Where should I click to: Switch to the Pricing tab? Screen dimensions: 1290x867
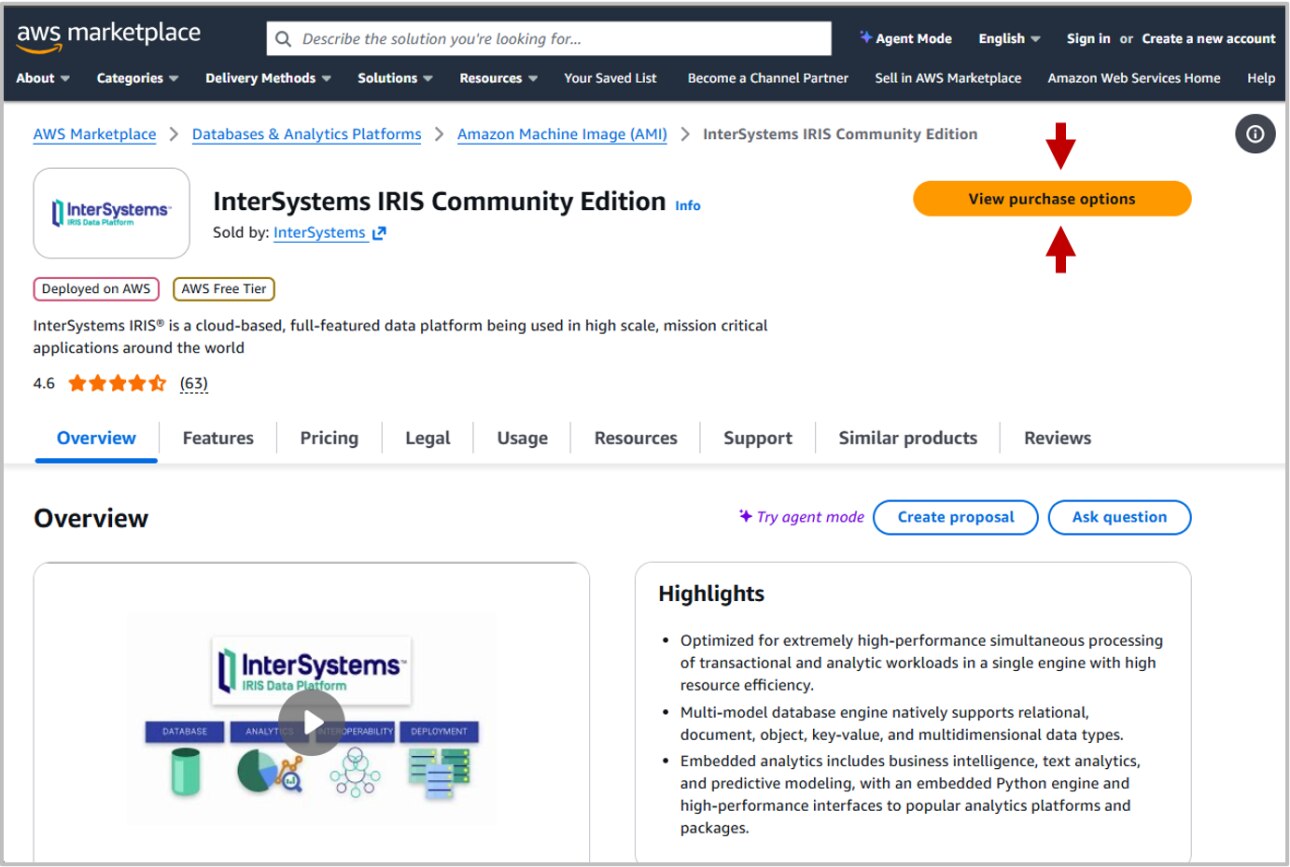click(x=329, y=437)
